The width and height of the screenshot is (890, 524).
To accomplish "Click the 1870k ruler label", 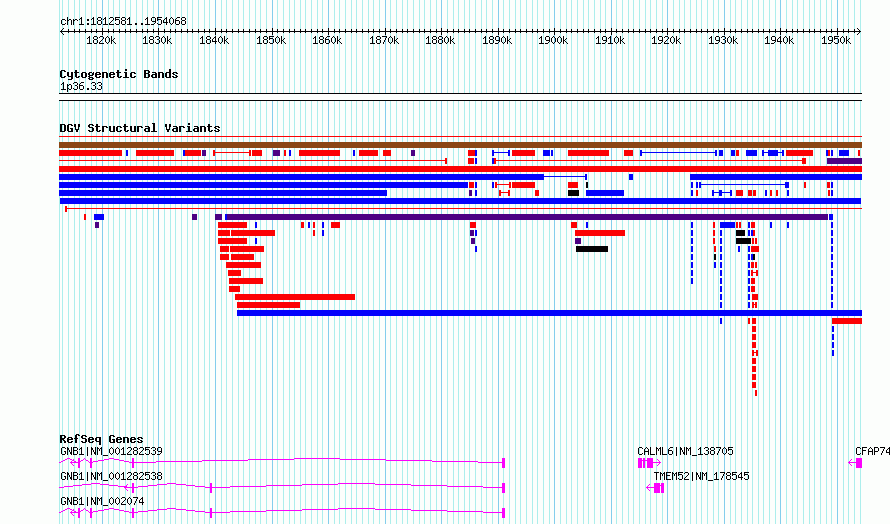I will [384, 41].
